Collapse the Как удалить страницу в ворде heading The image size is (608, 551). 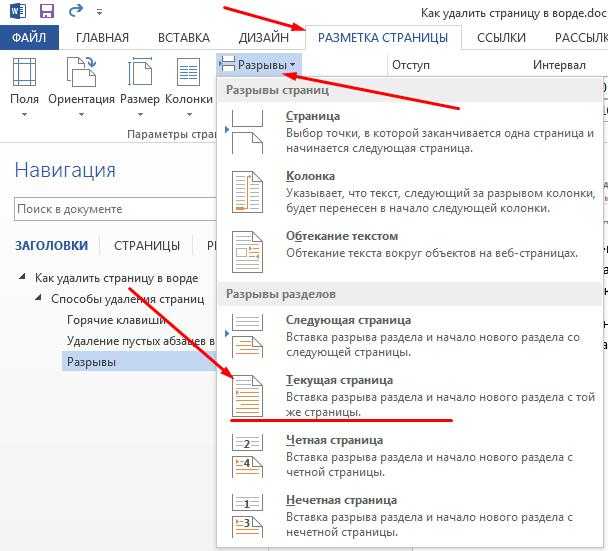pyautogui.click(x=22, y=277)
